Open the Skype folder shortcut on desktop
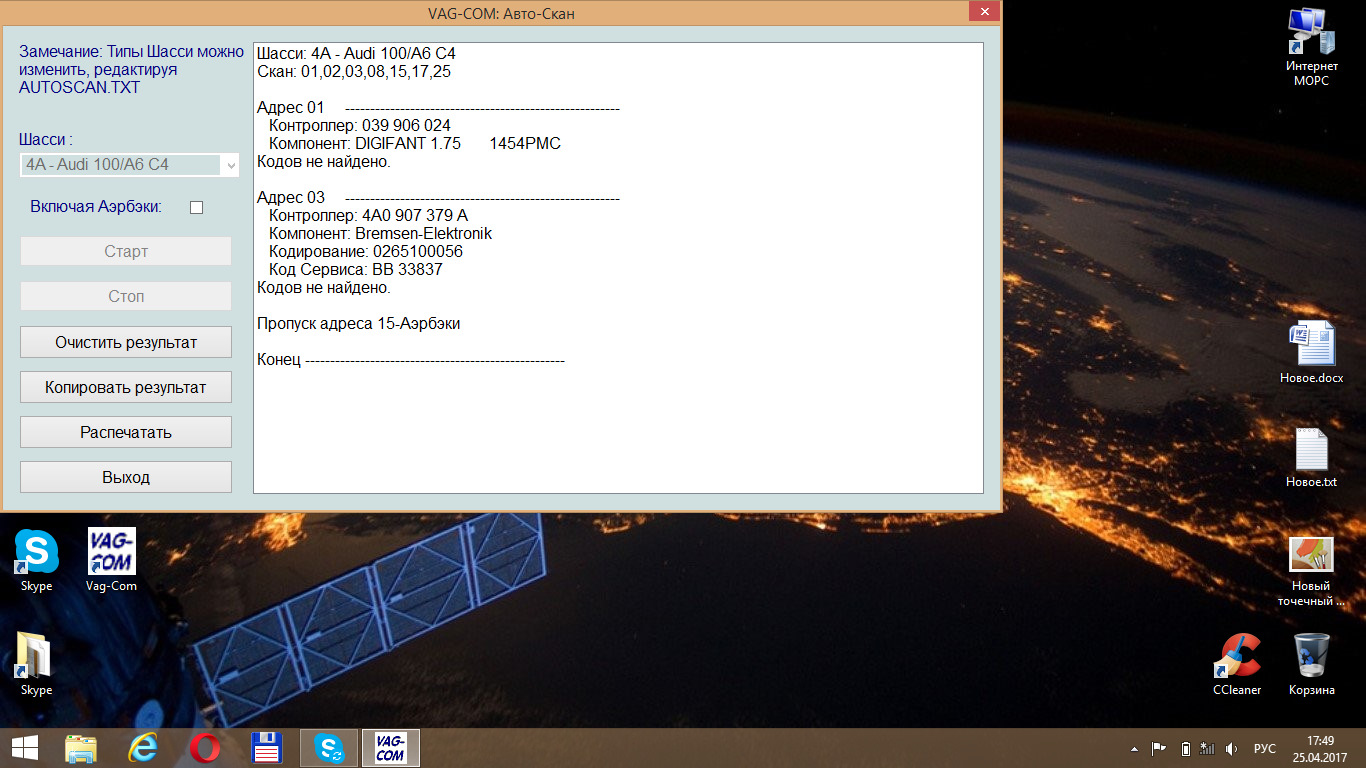The height and width of the screenshot is (768, 1366). click(36, 664)
